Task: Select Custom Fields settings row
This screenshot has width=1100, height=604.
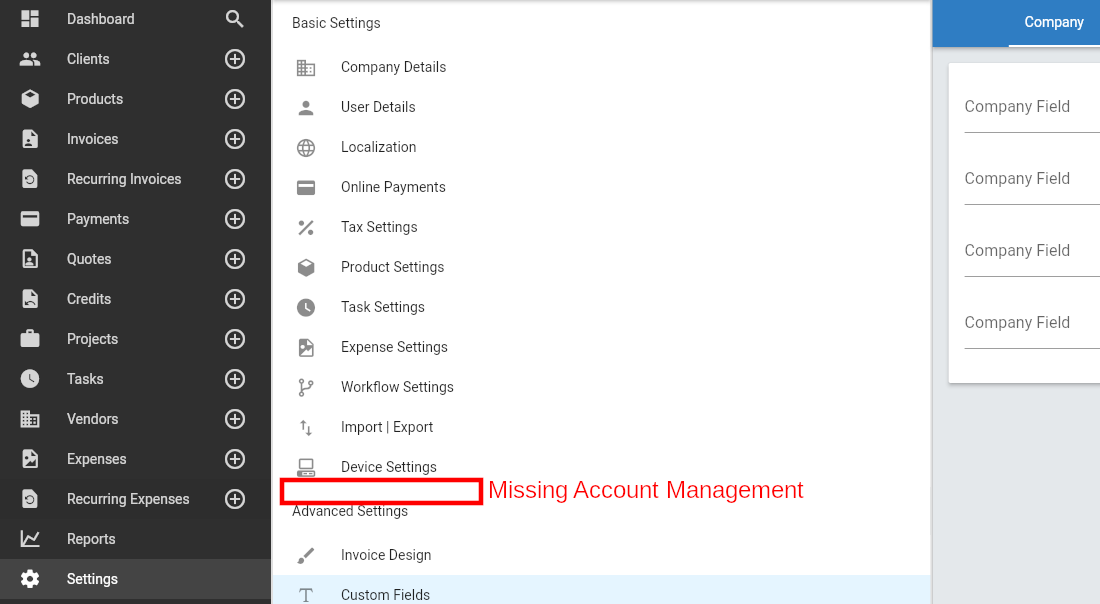Action: click(x=601, y=591)
